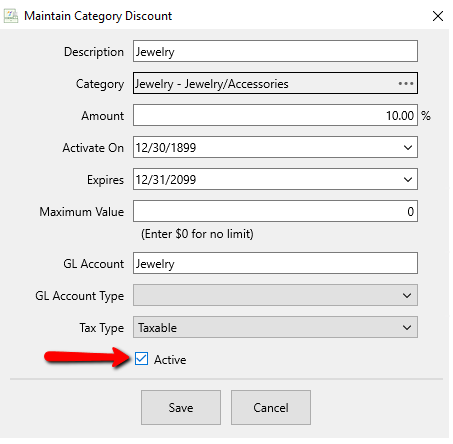
Task: Expand the Activate On date dropdown arrow
Action: click(408, 147)
